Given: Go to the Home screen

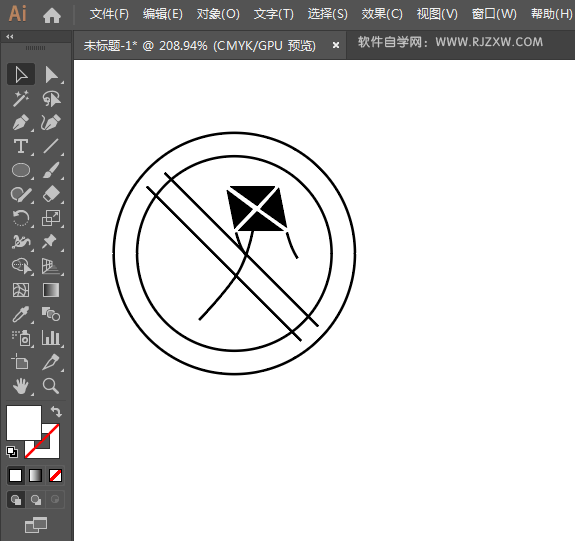Looking at the screenshot, I should click(x=52, y=15).
